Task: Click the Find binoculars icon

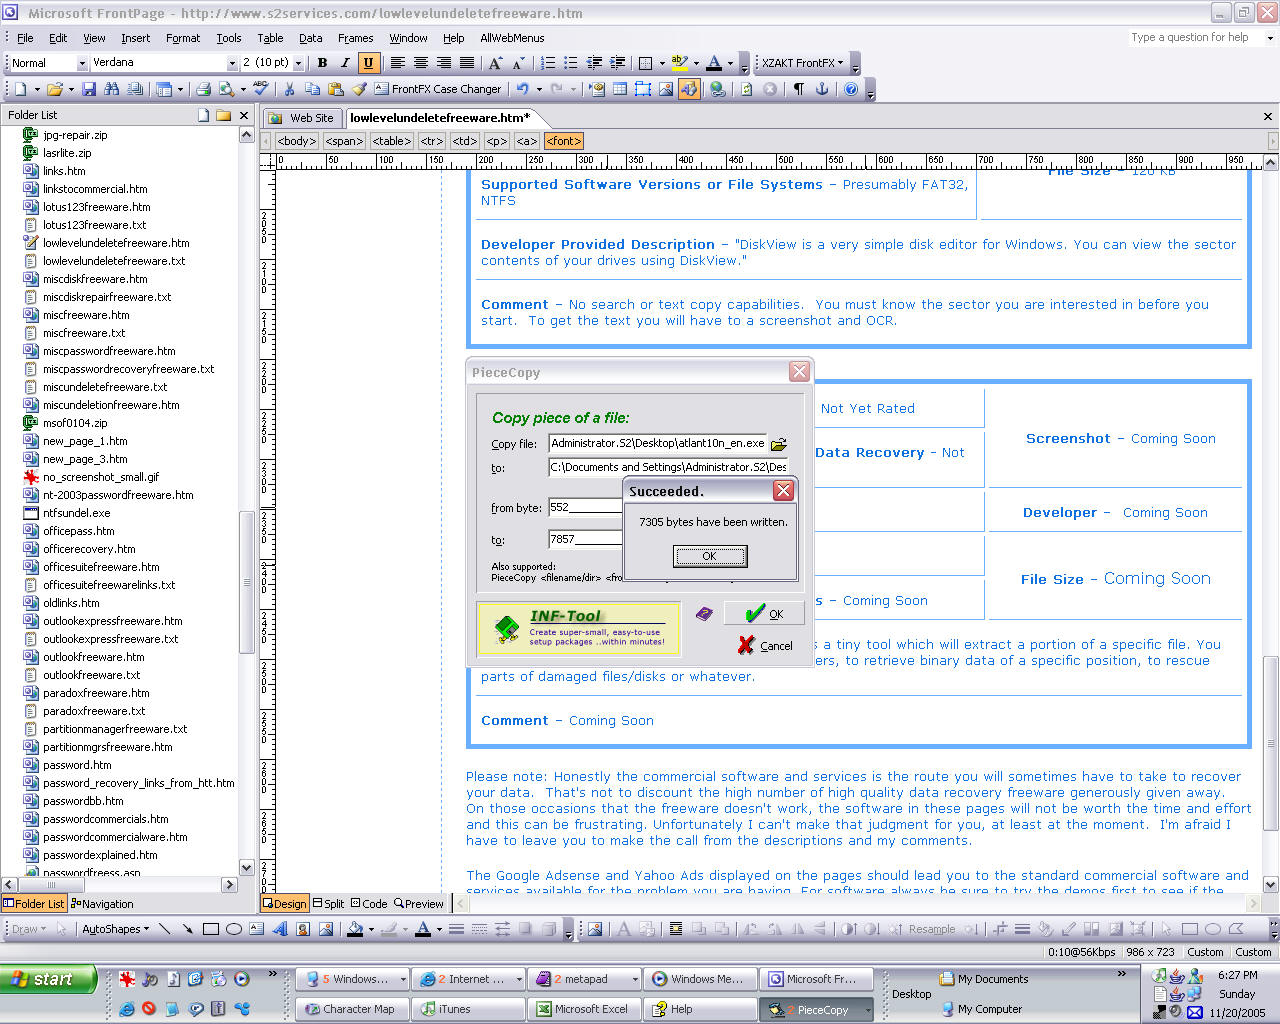Action: click(111, 89)
